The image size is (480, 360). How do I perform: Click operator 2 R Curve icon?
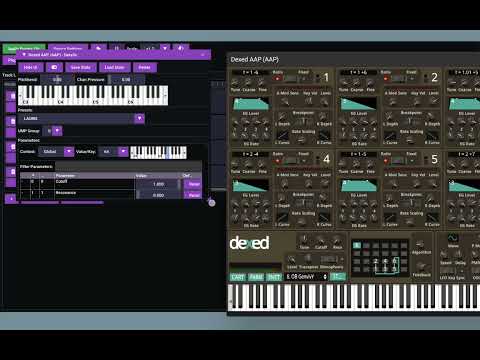[432, 135]
